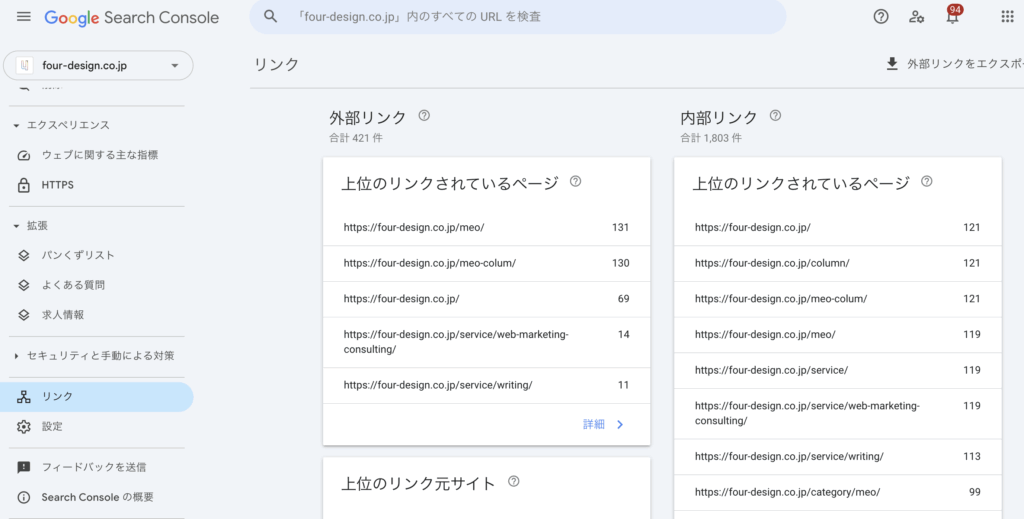1024x519 pixels.
Task: Click the URL inspection search field
Action: (x=518, y=16)
